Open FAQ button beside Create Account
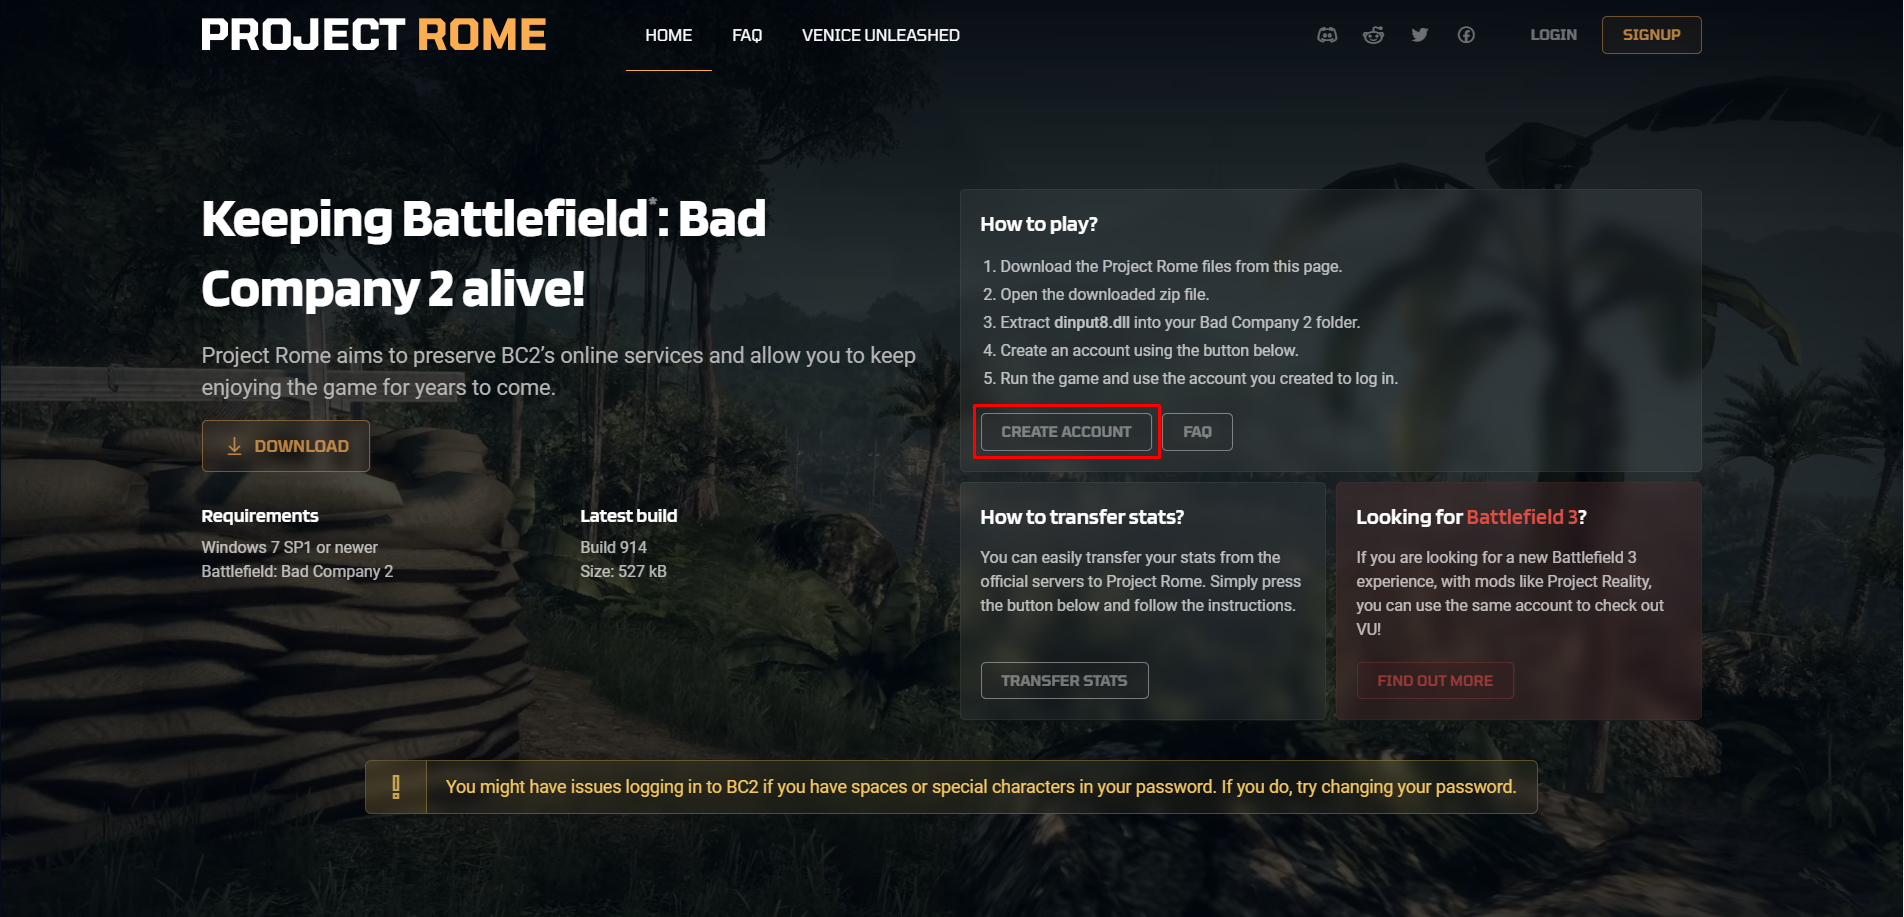The height and width of the screenshot is (917, 1904). pyautogui.click(x=1198, y=432)
